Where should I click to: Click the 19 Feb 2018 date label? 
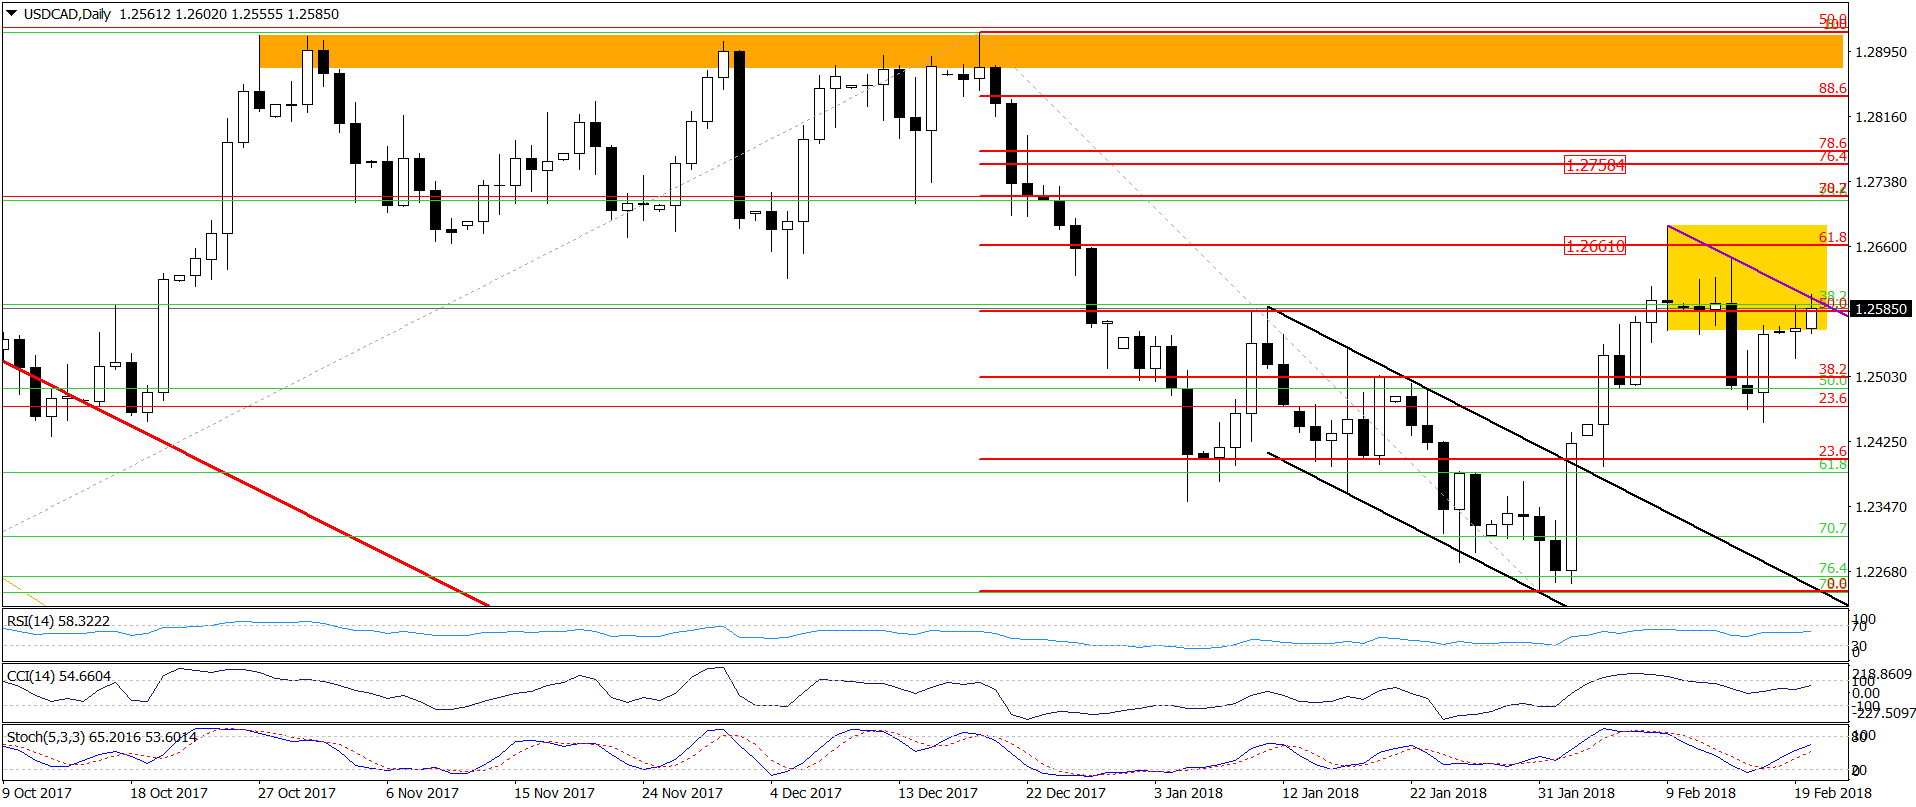coord(1833,793)
